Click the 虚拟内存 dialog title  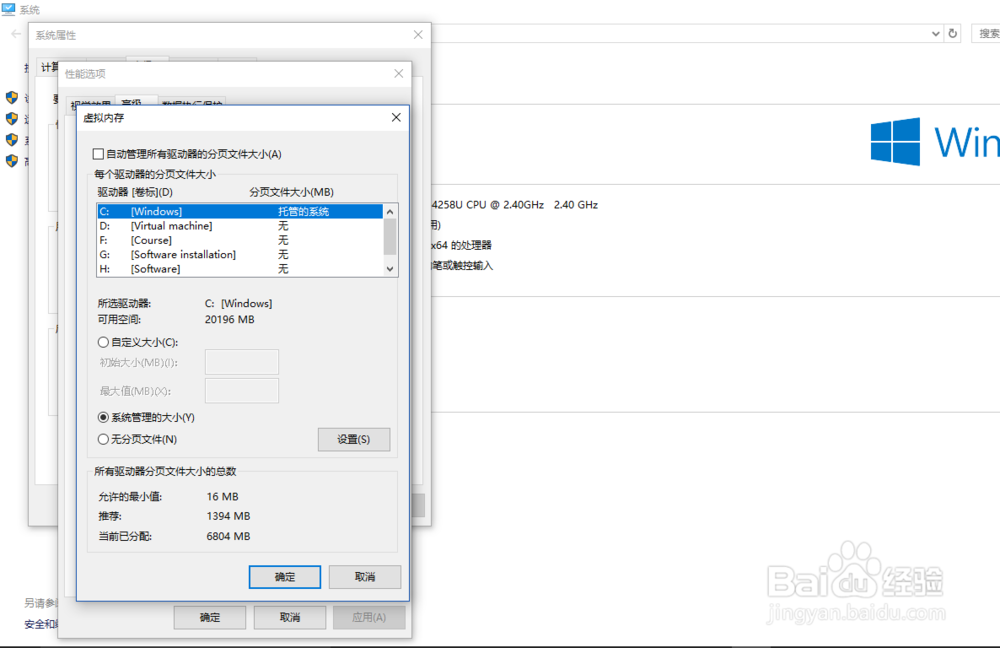(x=104, y=118)
